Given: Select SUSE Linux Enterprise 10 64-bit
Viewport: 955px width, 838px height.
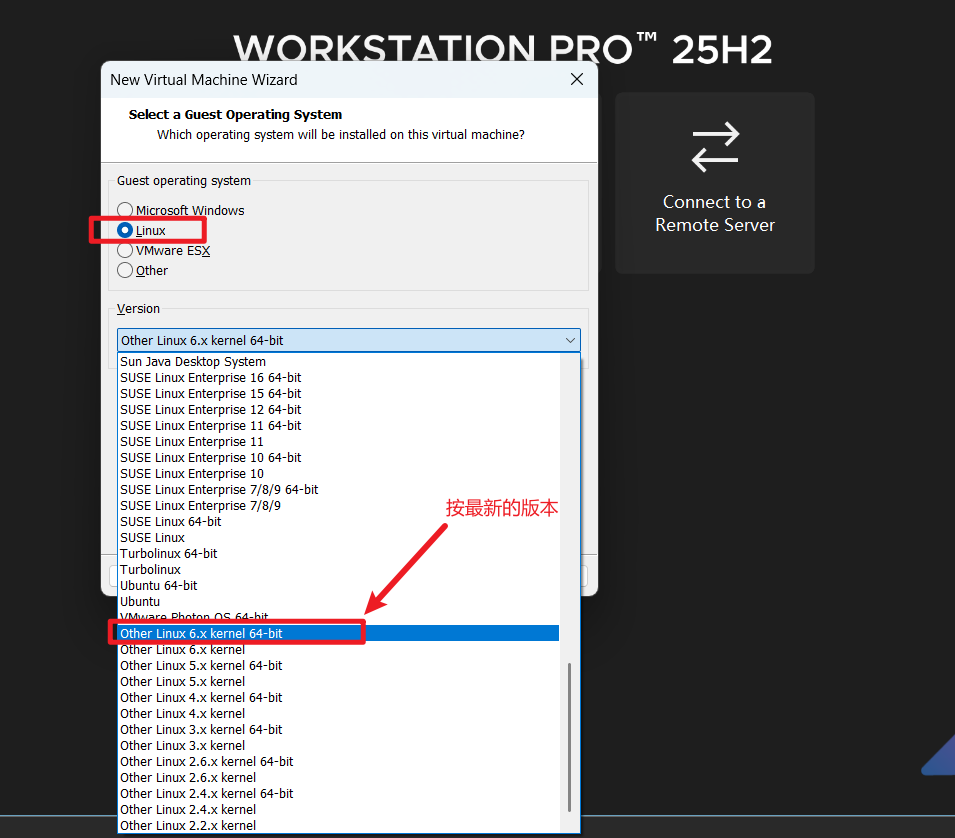Looking at the screenshot, I should coord(339,457).
